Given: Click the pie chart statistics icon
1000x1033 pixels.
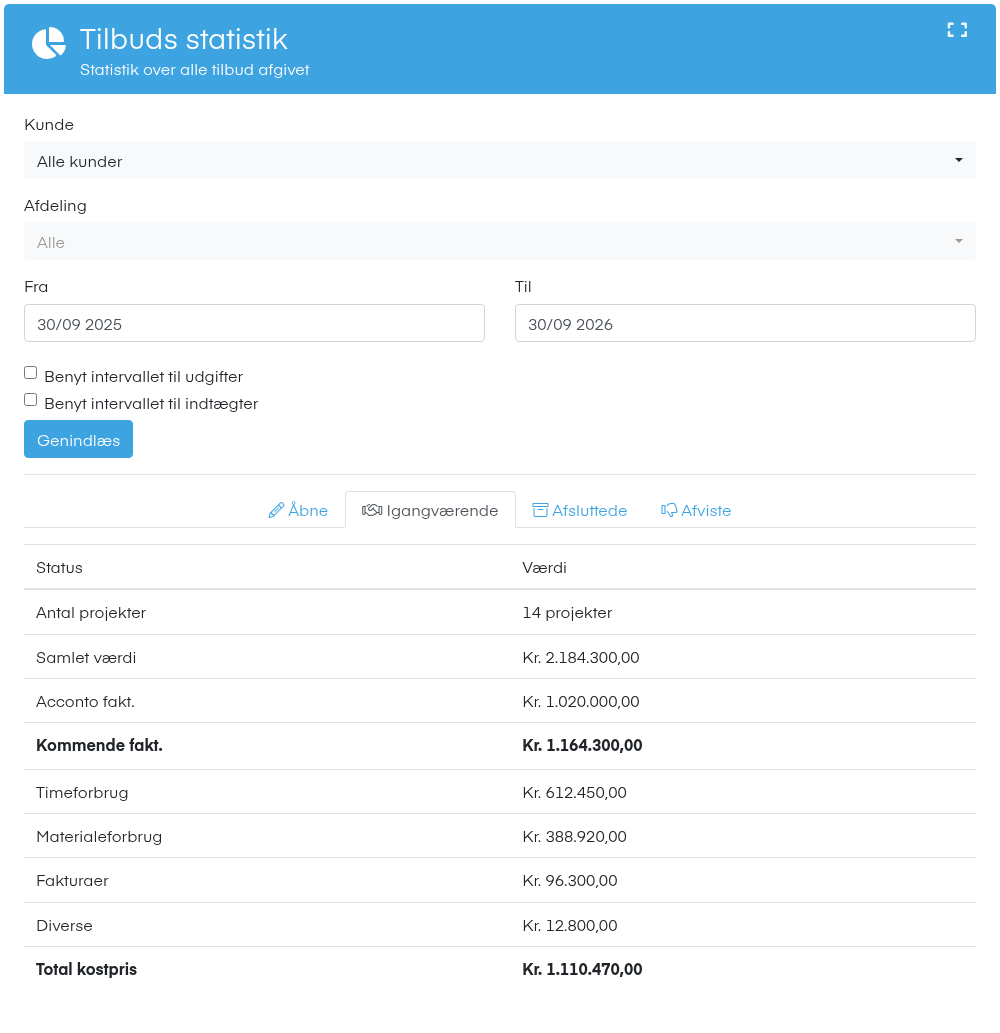Looking at the screenshot, I should [49, 43].
